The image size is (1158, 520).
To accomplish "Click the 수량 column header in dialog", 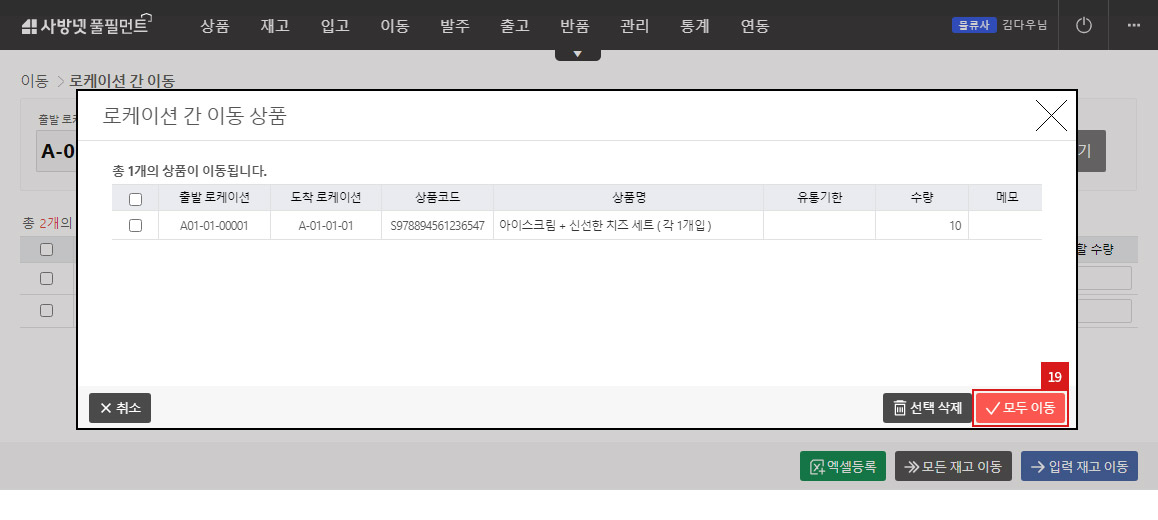I will tap(922, 197).
